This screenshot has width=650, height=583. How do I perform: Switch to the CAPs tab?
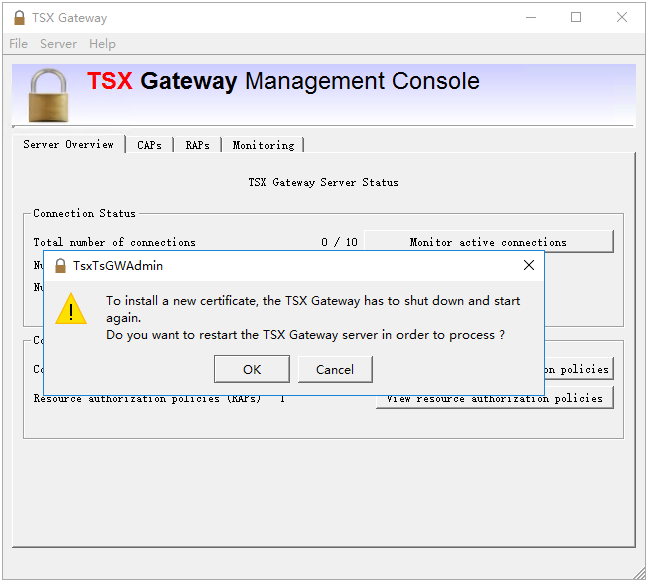click(x=149, y=145)
